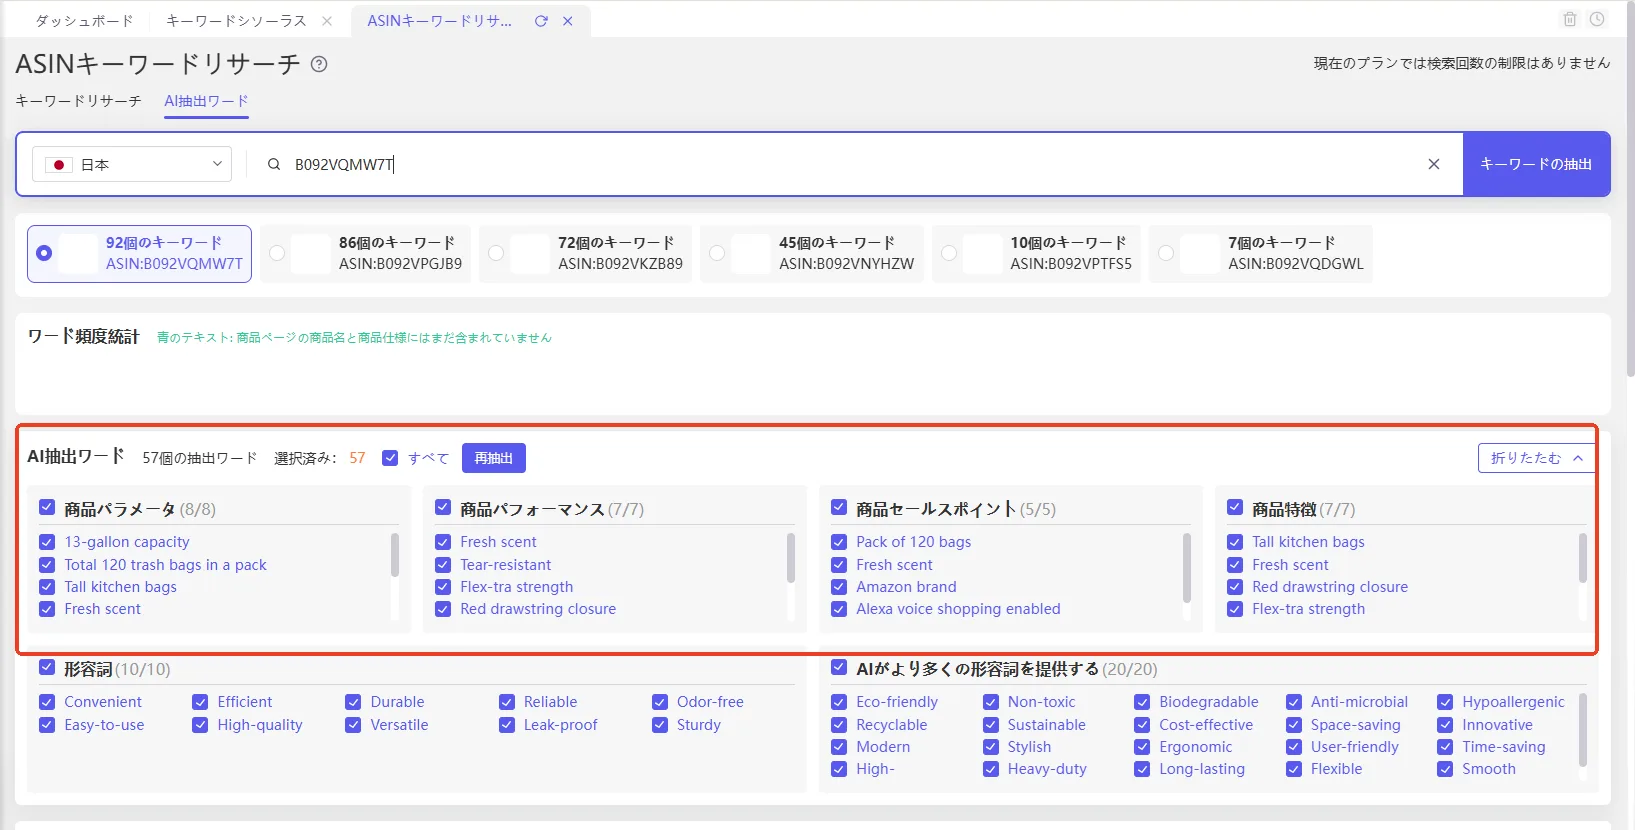Click the Versatile adjective label
Viewport: 1635px width, 830px height.
(x=399, y=725)
